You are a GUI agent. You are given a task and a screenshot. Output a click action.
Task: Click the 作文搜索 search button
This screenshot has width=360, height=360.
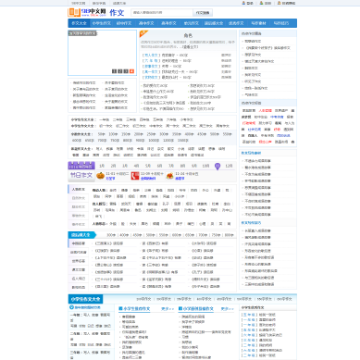point(203,13)
